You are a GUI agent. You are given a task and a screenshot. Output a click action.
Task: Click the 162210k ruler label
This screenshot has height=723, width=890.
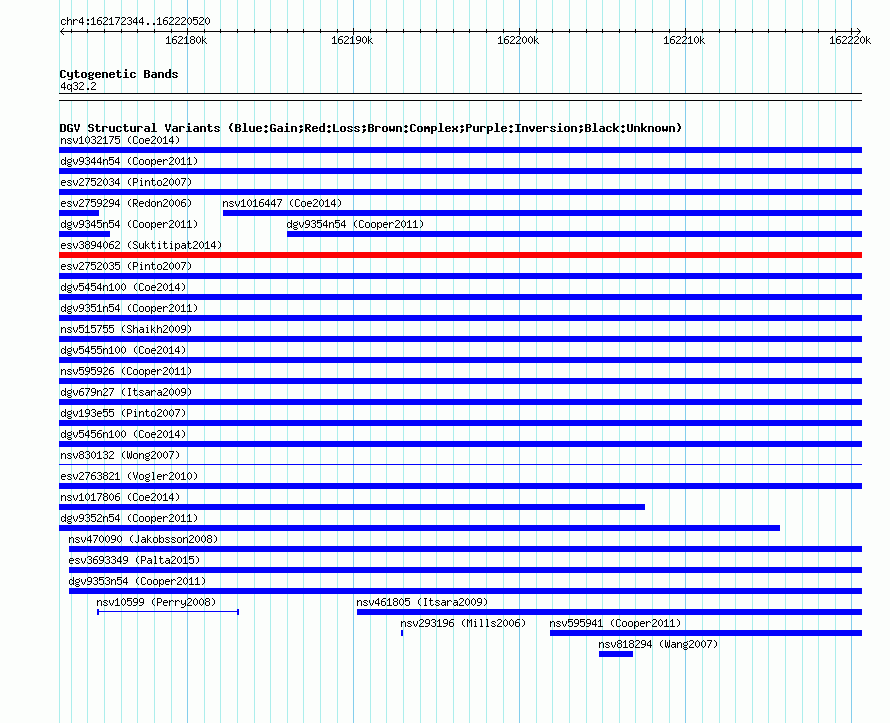tap(684, 40)
